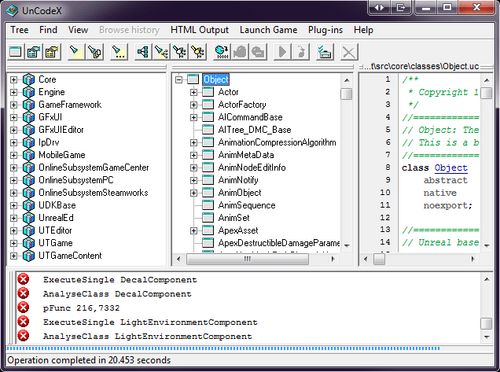500x372 pixels.
Task: Click the second greyed-out toolbar icon after the globe
Action: point(258,52)
